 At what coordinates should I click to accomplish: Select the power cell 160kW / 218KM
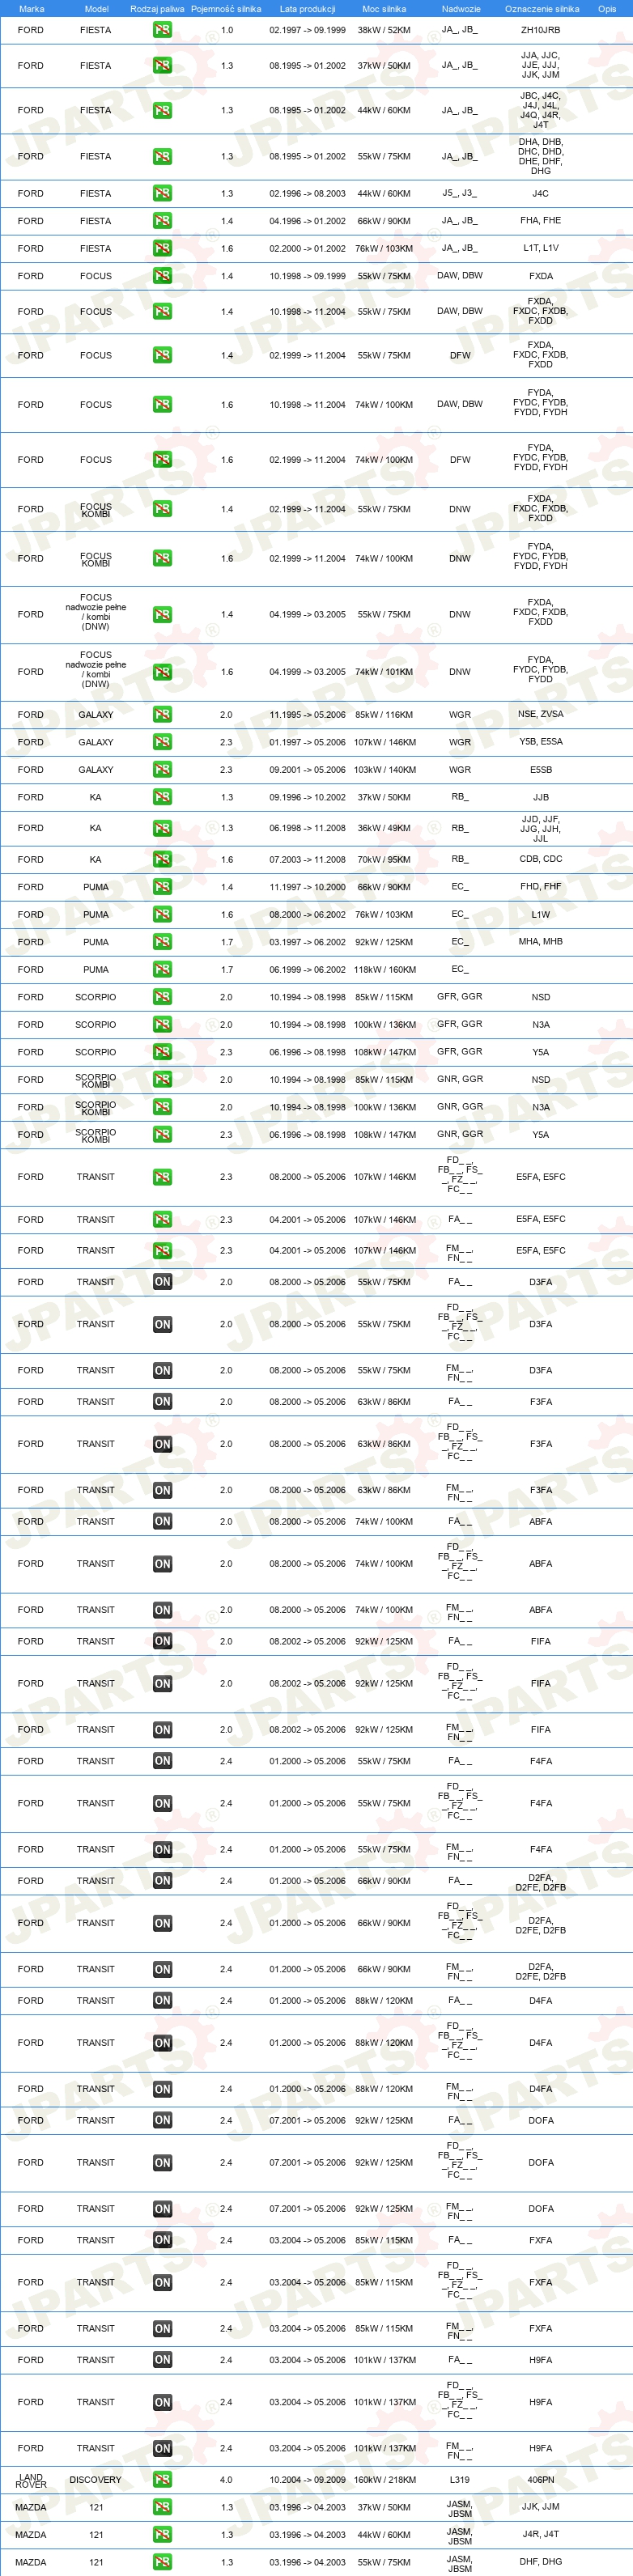click(x=384, y=2480)
